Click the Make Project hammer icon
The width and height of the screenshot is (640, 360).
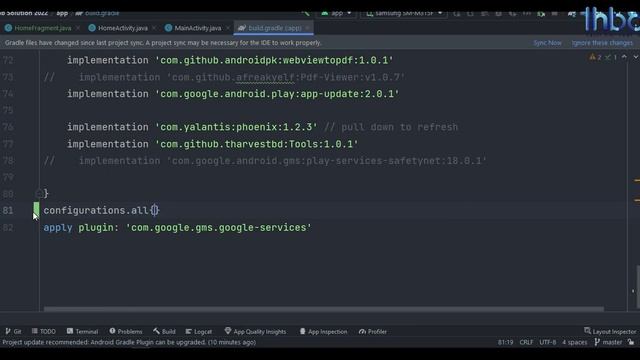point(305,13)
